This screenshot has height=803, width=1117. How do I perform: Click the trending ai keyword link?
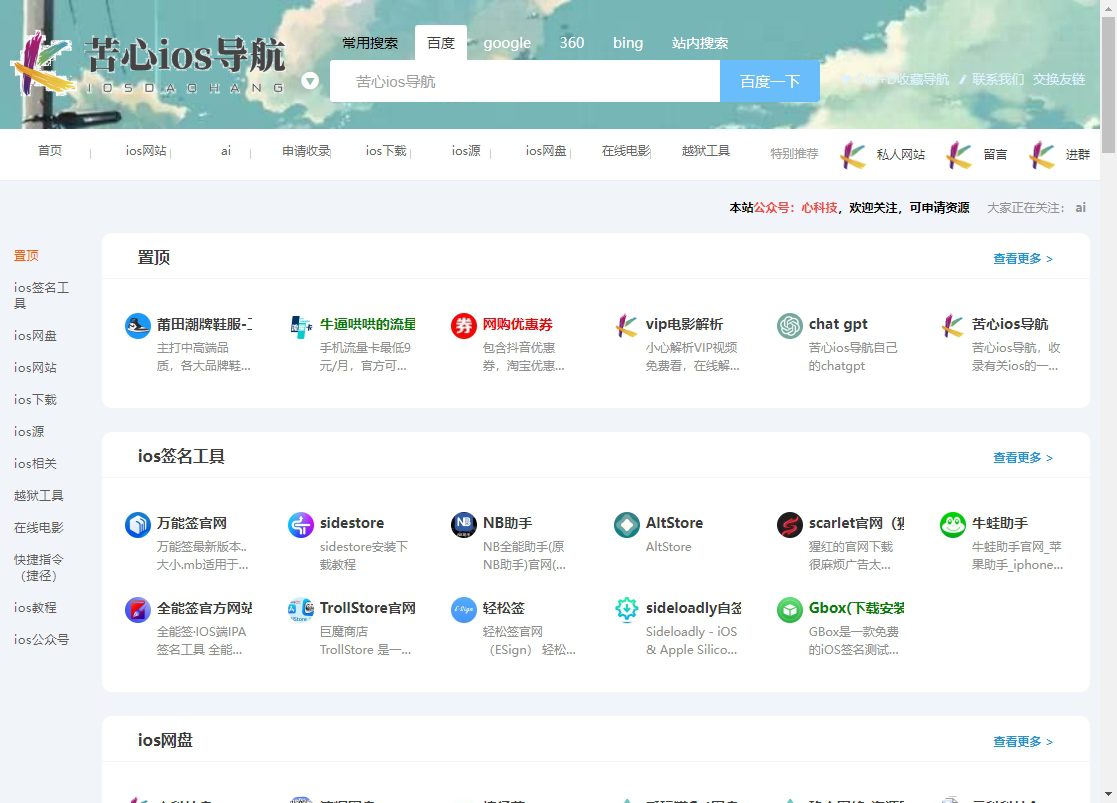(x=1081, y=207)
